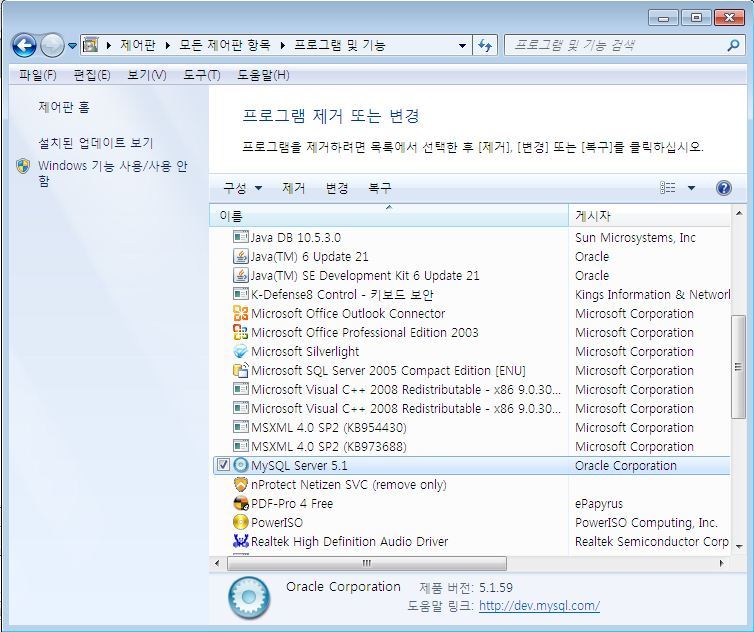Viewport: 754px width, 632px height.
Task: Open the 파일(F) menu
Action: tap(38, 75)
